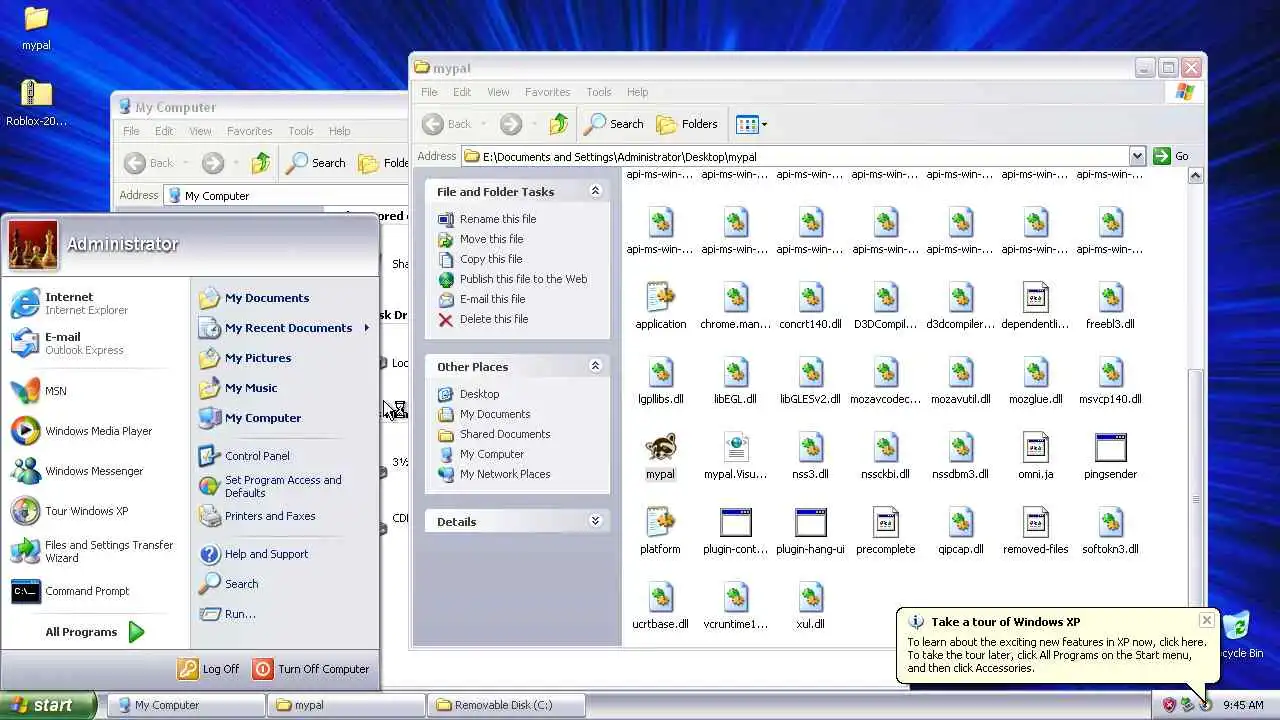Open the File menu in mypal window
The height and width of the screenshot is (720, 1280).
pyautogui.click(x=429, y=92)
